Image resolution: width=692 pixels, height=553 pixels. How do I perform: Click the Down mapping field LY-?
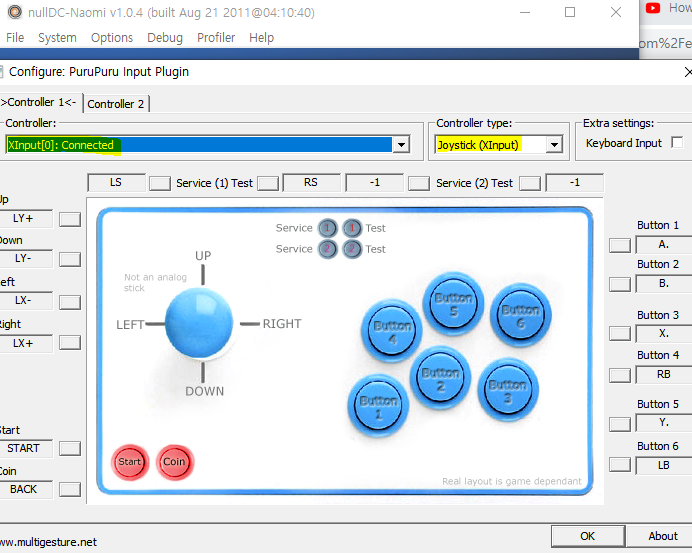click(x=26, y=259)
